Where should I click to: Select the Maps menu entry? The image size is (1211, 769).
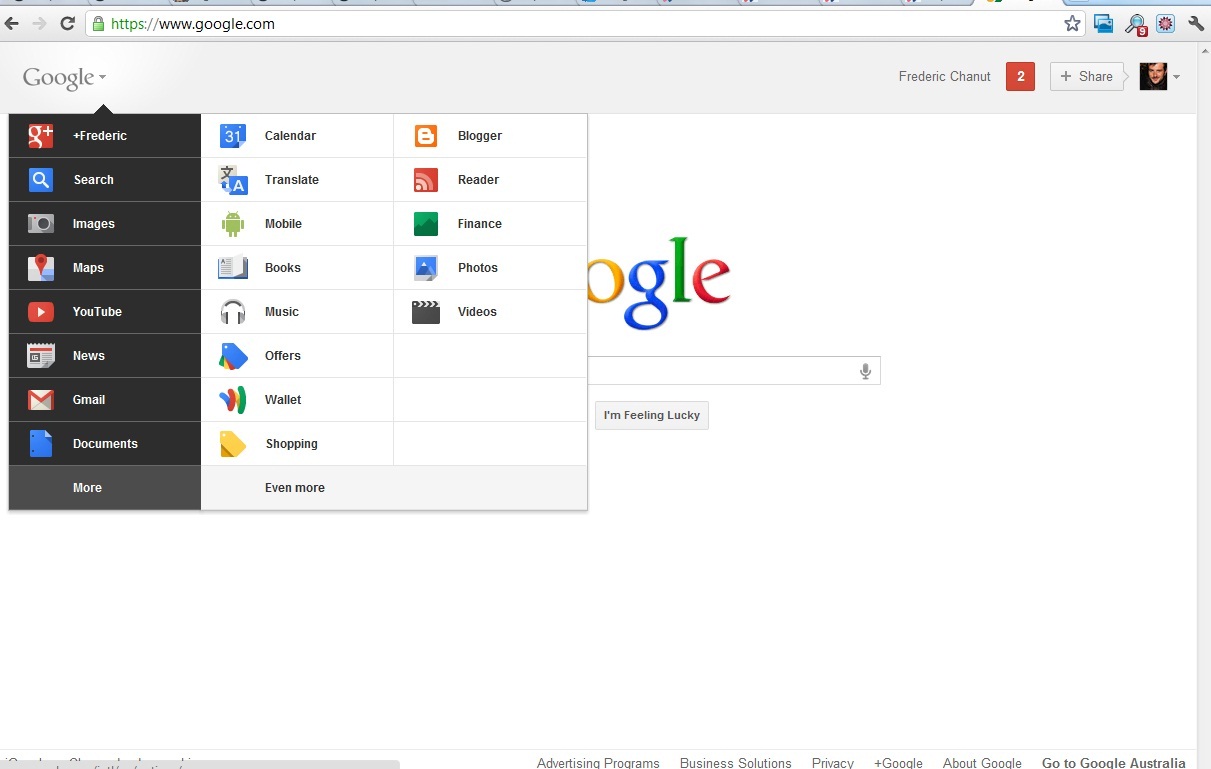88,268
